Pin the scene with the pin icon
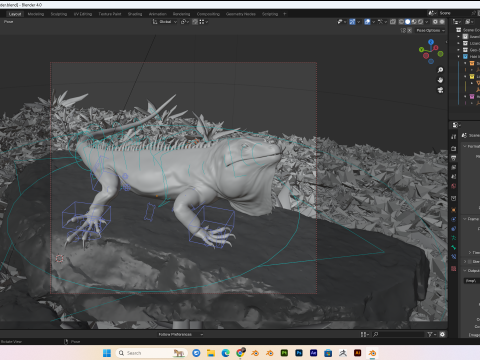 click(x=473, y=13)
